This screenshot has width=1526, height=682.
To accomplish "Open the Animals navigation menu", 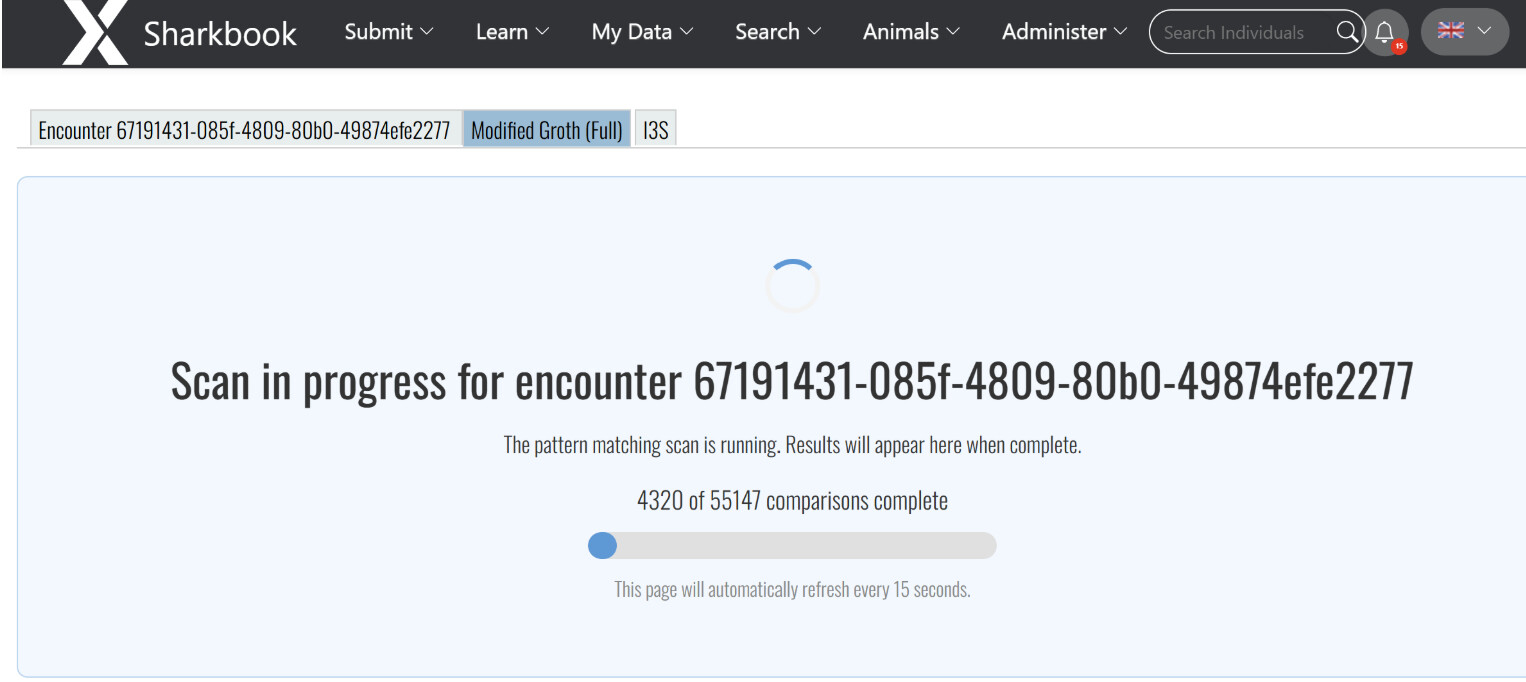I will [911, 32].
